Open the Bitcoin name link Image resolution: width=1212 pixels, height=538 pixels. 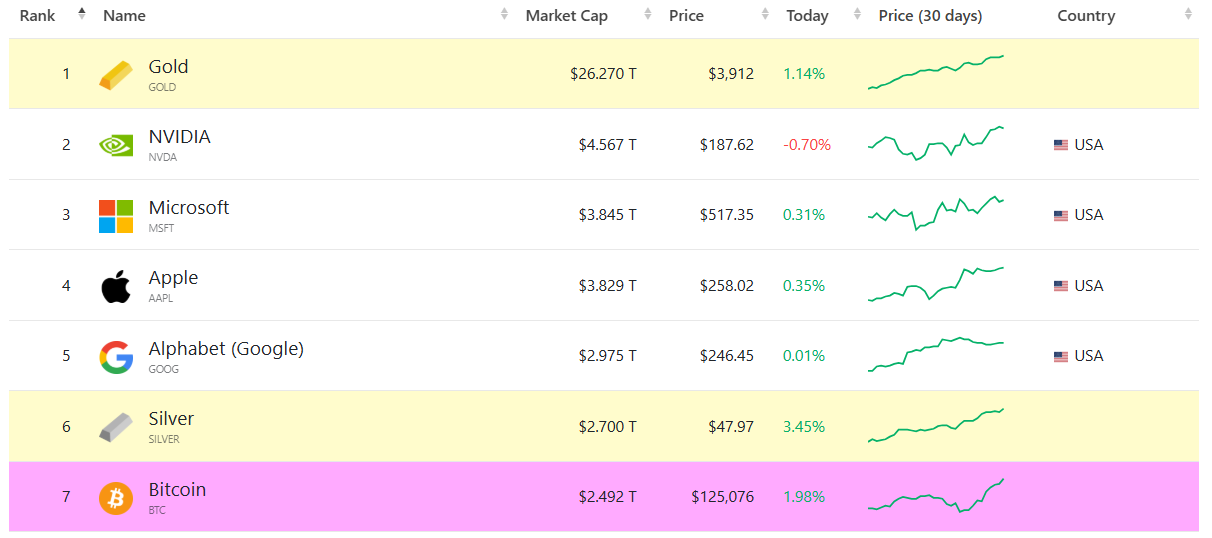[177, 490]
